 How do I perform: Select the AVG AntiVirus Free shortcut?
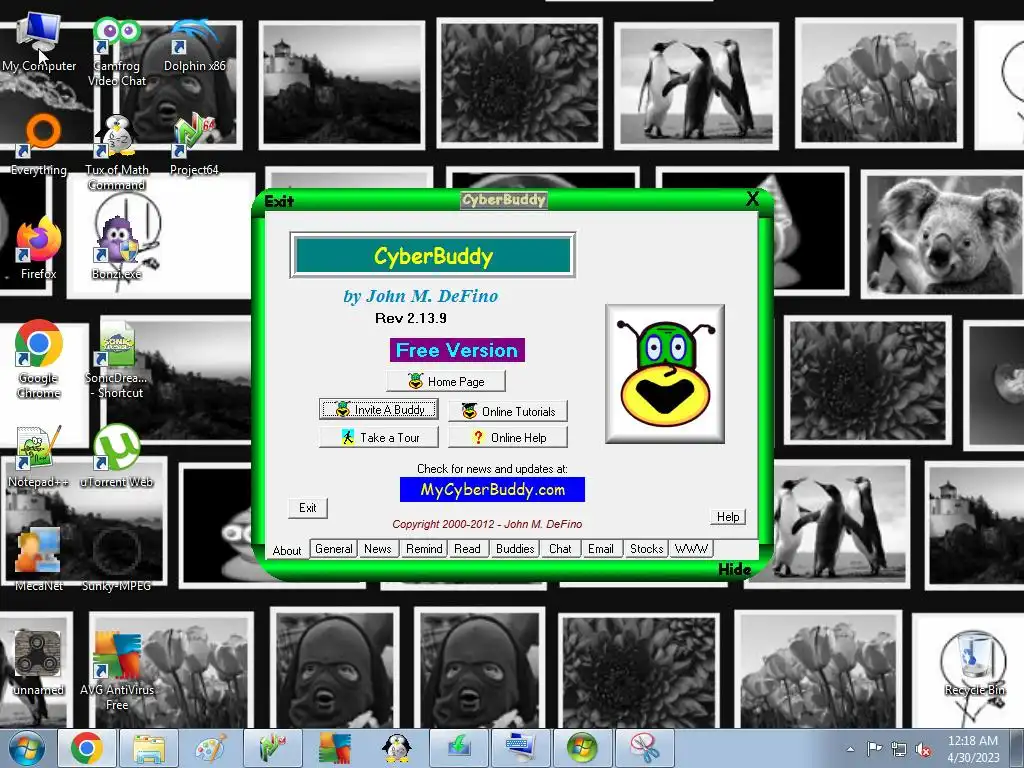coord(116,670)
